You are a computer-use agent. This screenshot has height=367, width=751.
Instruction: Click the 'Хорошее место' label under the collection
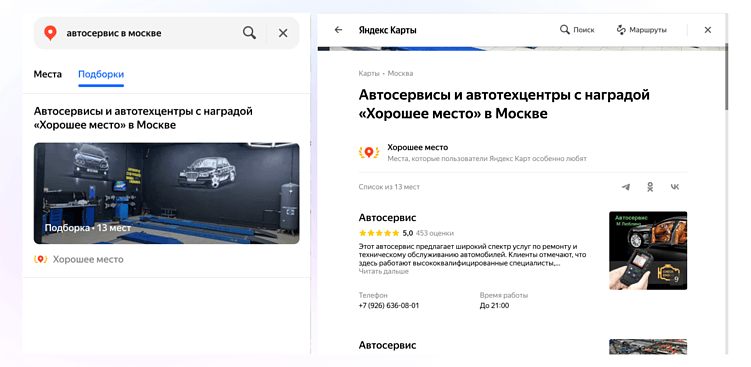point(88,259)
